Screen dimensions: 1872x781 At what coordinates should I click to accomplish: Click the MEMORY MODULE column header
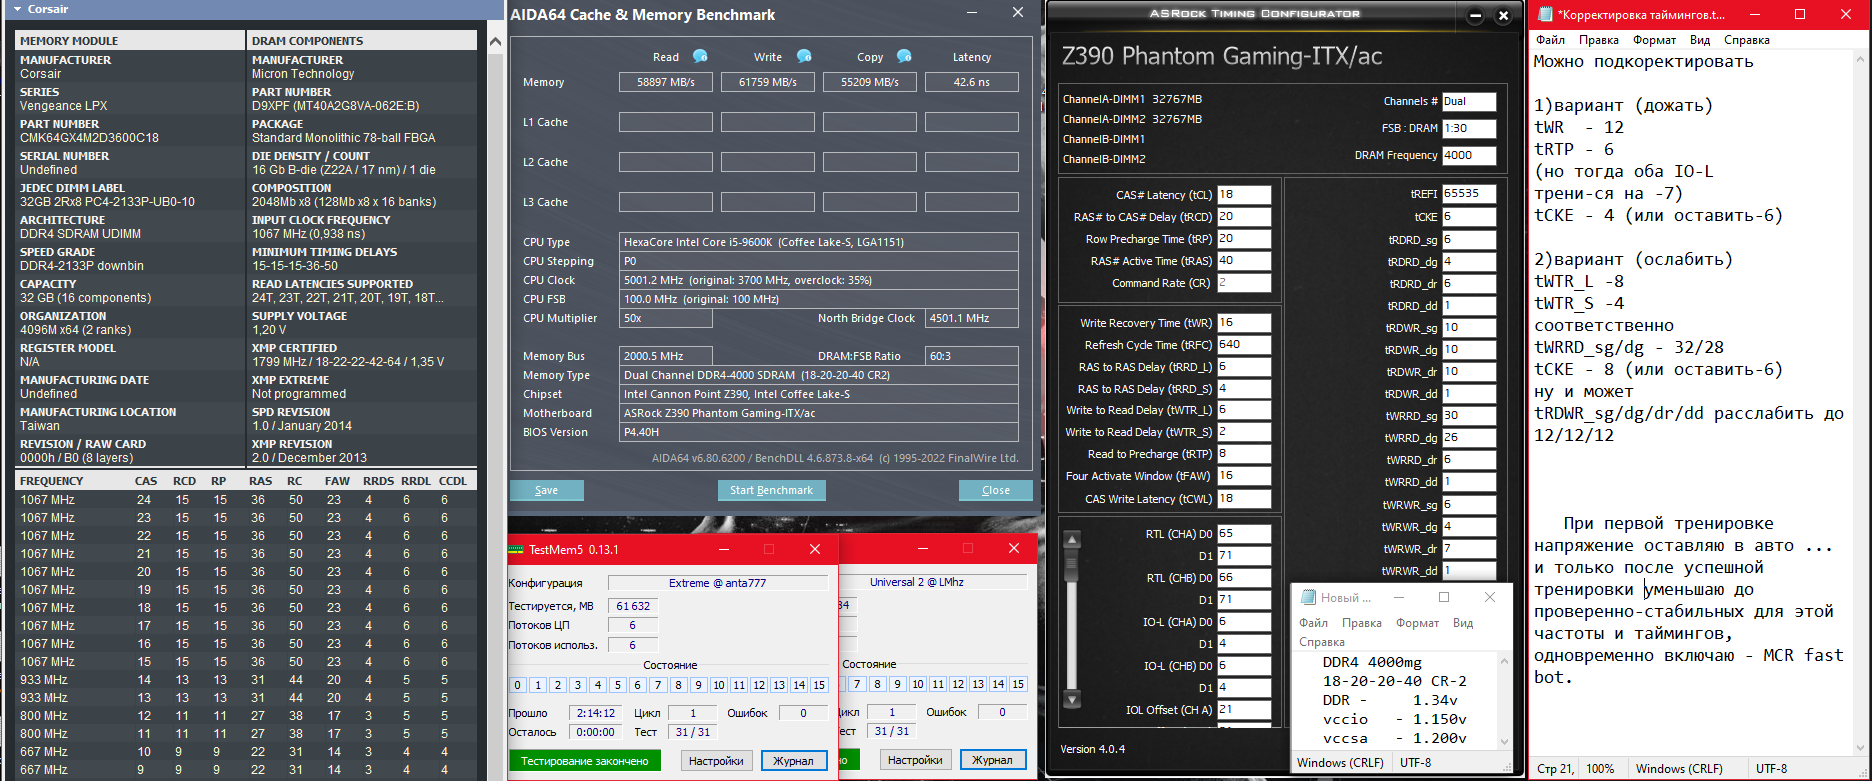(x=130, y=41)
